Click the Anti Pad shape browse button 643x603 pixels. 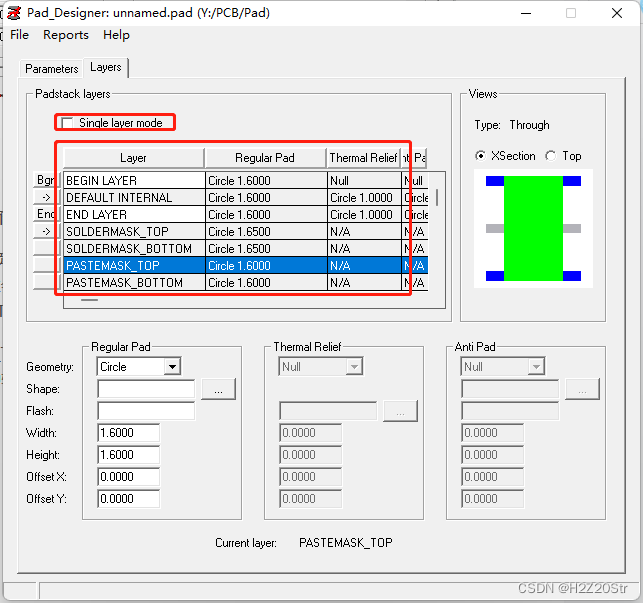click(x=582, y=389)
